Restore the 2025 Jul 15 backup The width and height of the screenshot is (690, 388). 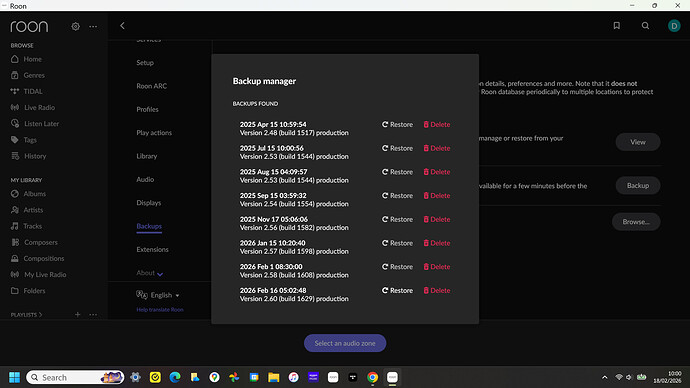coord(397,148)
